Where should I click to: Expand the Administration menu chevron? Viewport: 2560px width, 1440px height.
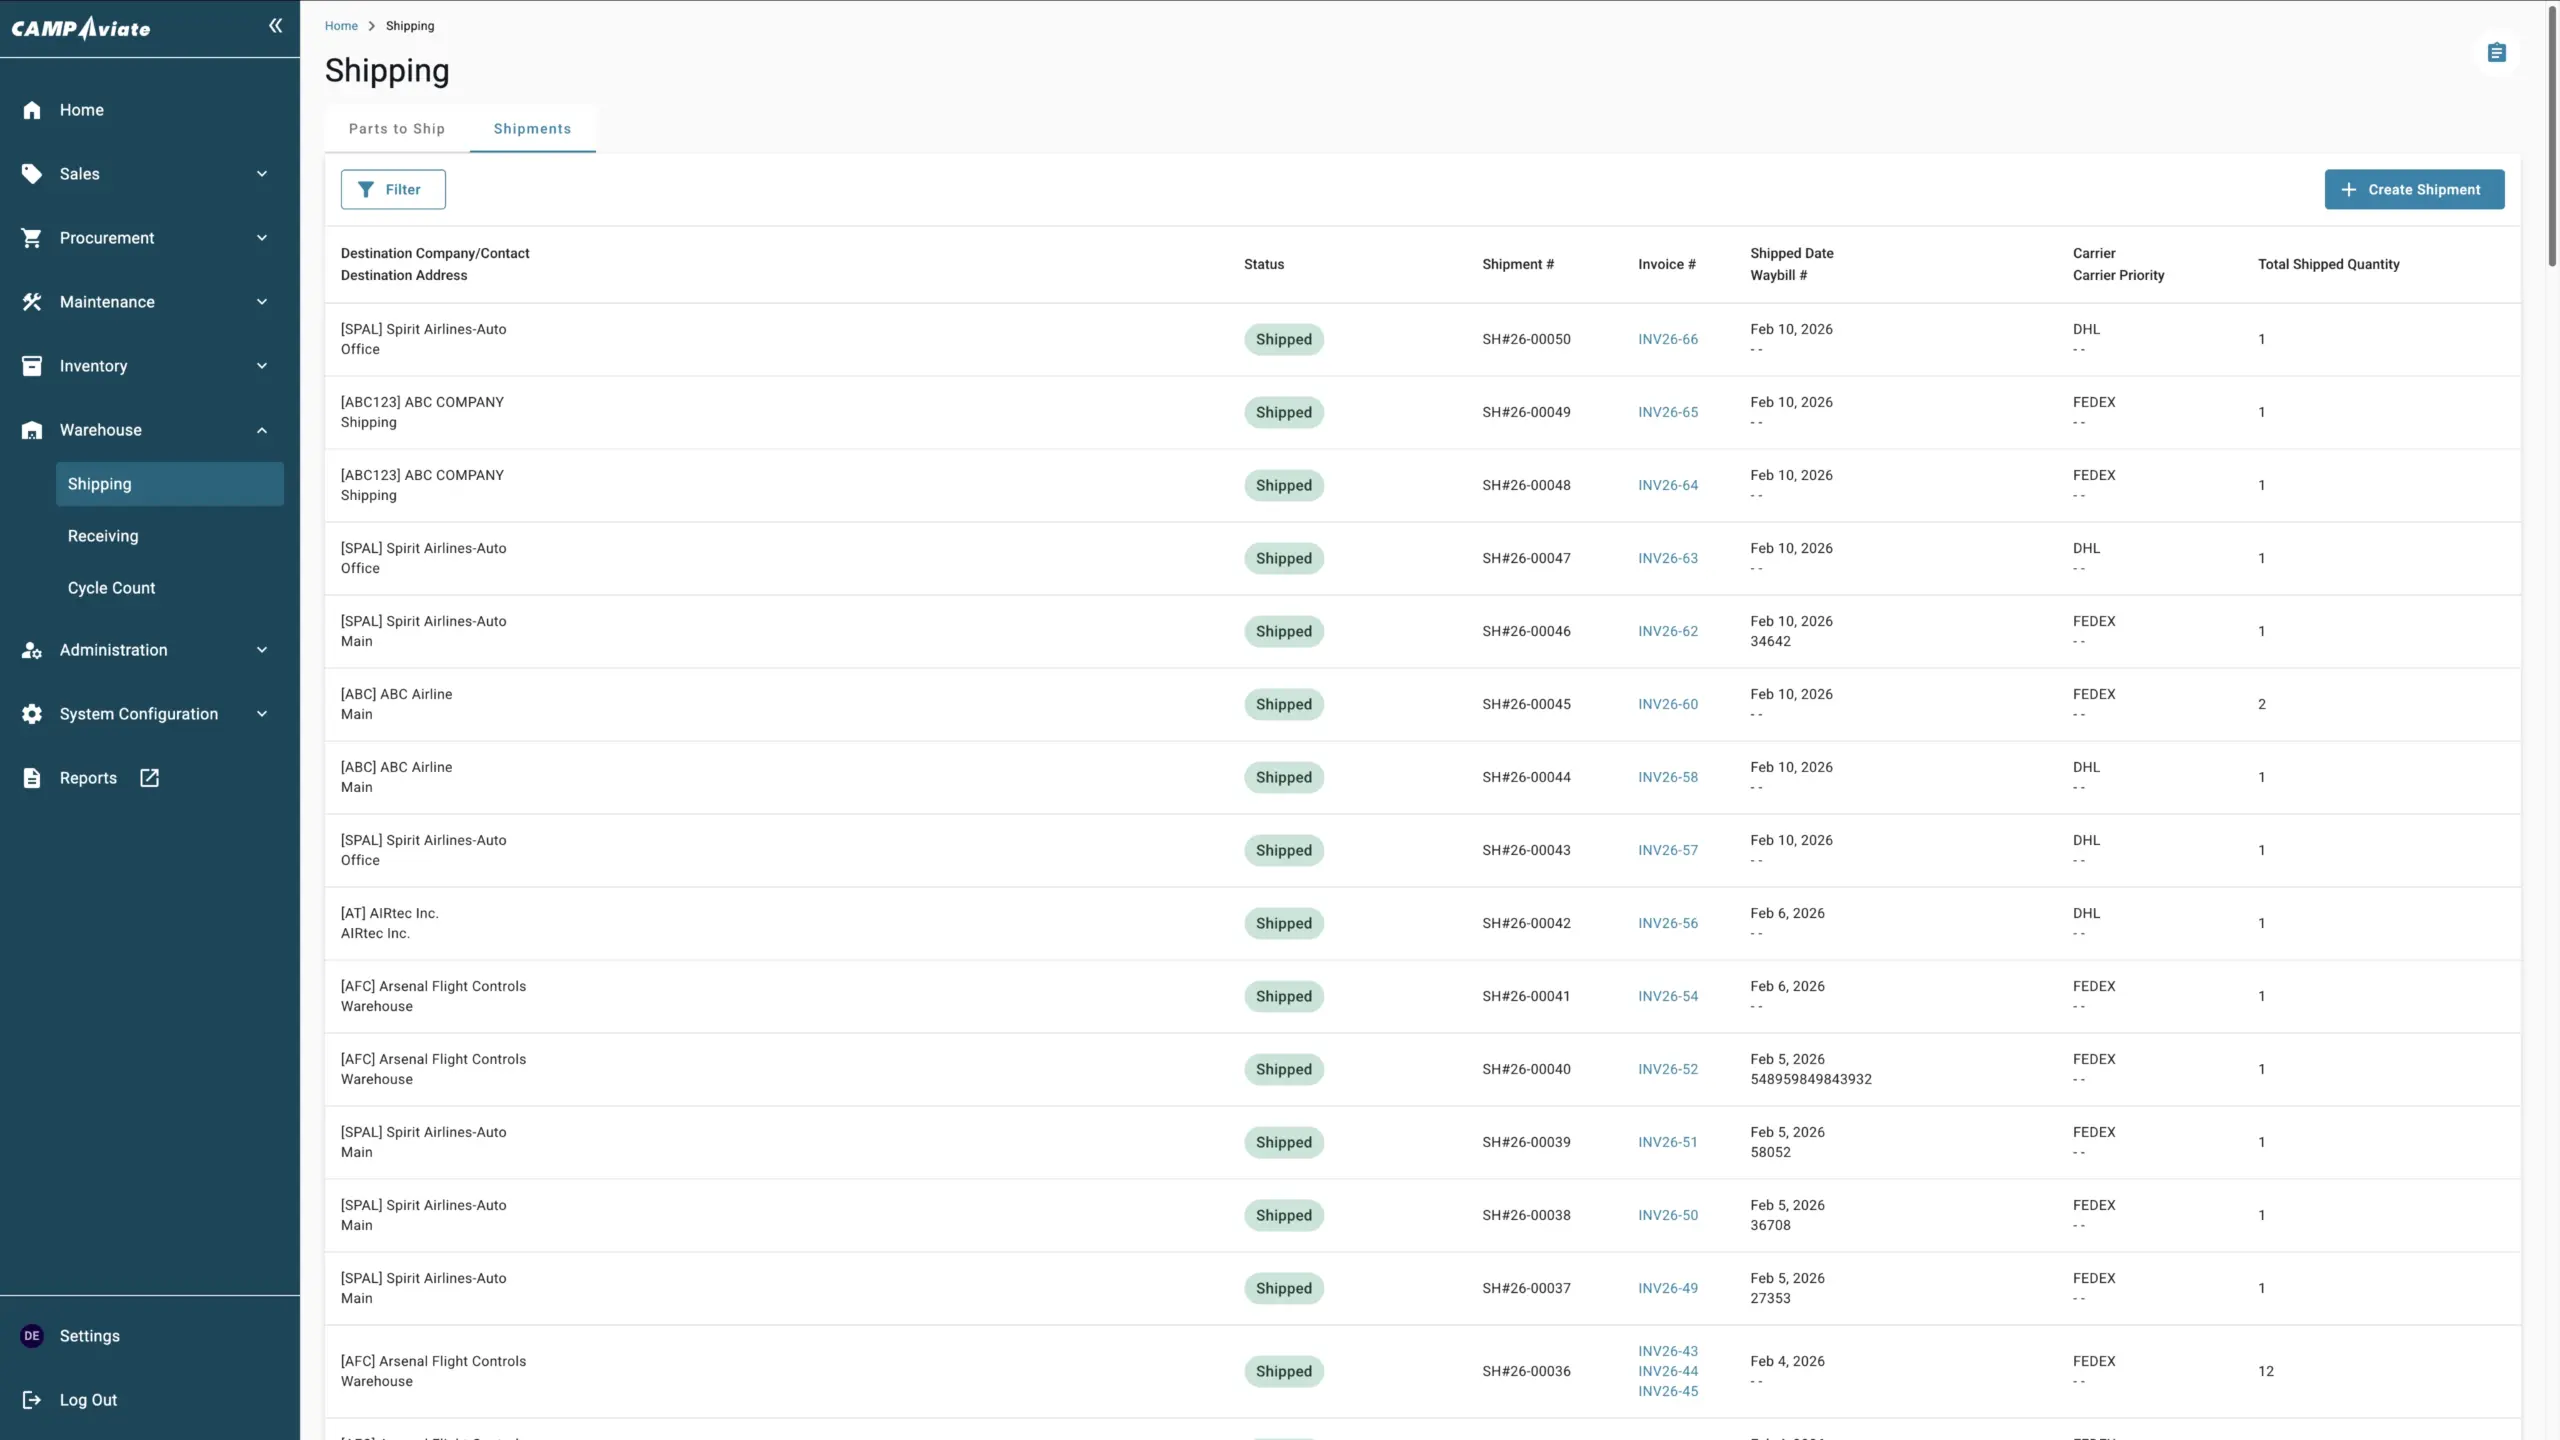(x=262, y=650)
